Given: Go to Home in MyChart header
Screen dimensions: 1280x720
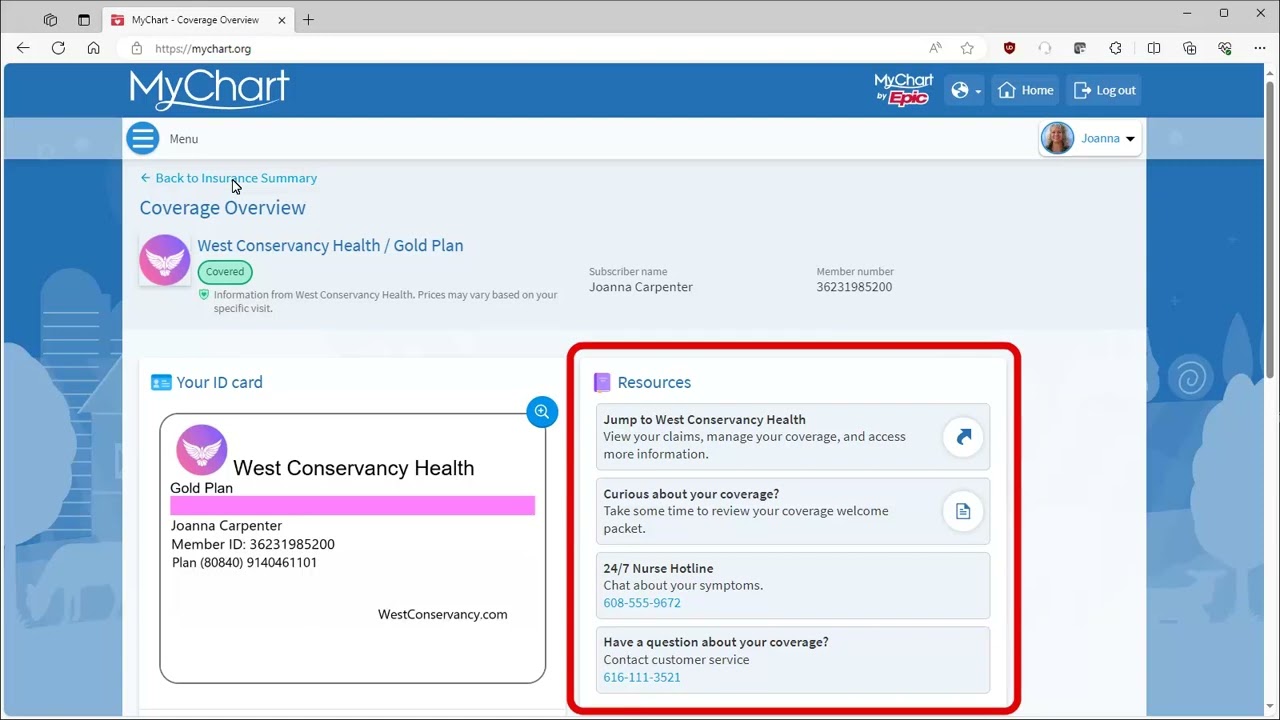Looking at the screenshot, I should click(1025, 90).
